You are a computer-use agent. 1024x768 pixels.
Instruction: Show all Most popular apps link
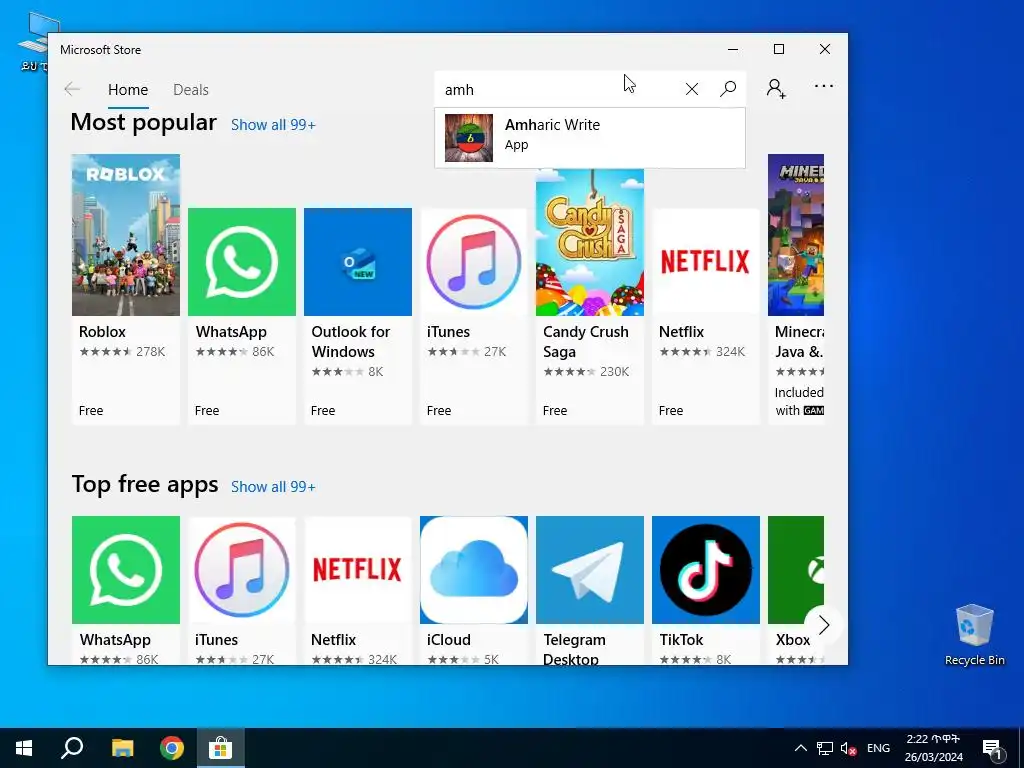coord(273,125)
